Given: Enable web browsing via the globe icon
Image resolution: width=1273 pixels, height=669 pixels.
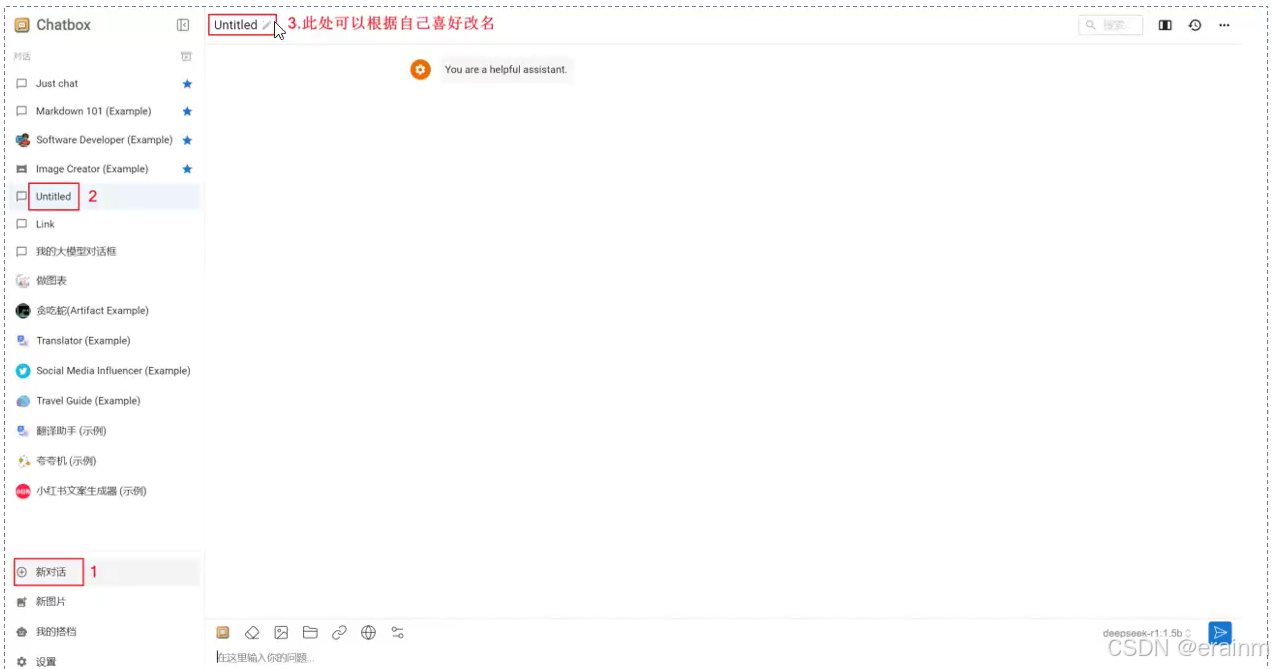Looking at the screenshot, I should [x=368, y=632].
